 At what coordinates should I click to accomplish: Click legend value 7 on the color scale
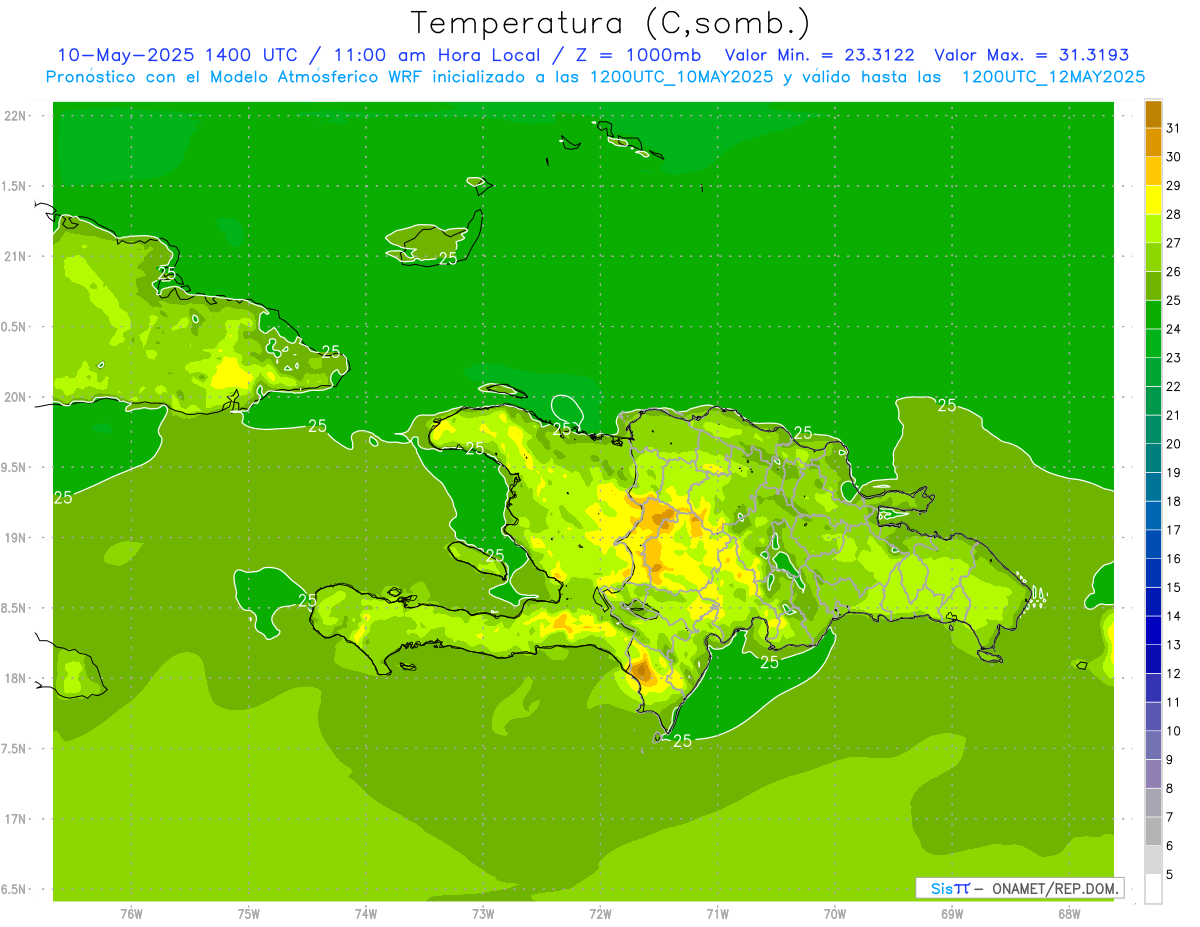[x=1170, y=817]
